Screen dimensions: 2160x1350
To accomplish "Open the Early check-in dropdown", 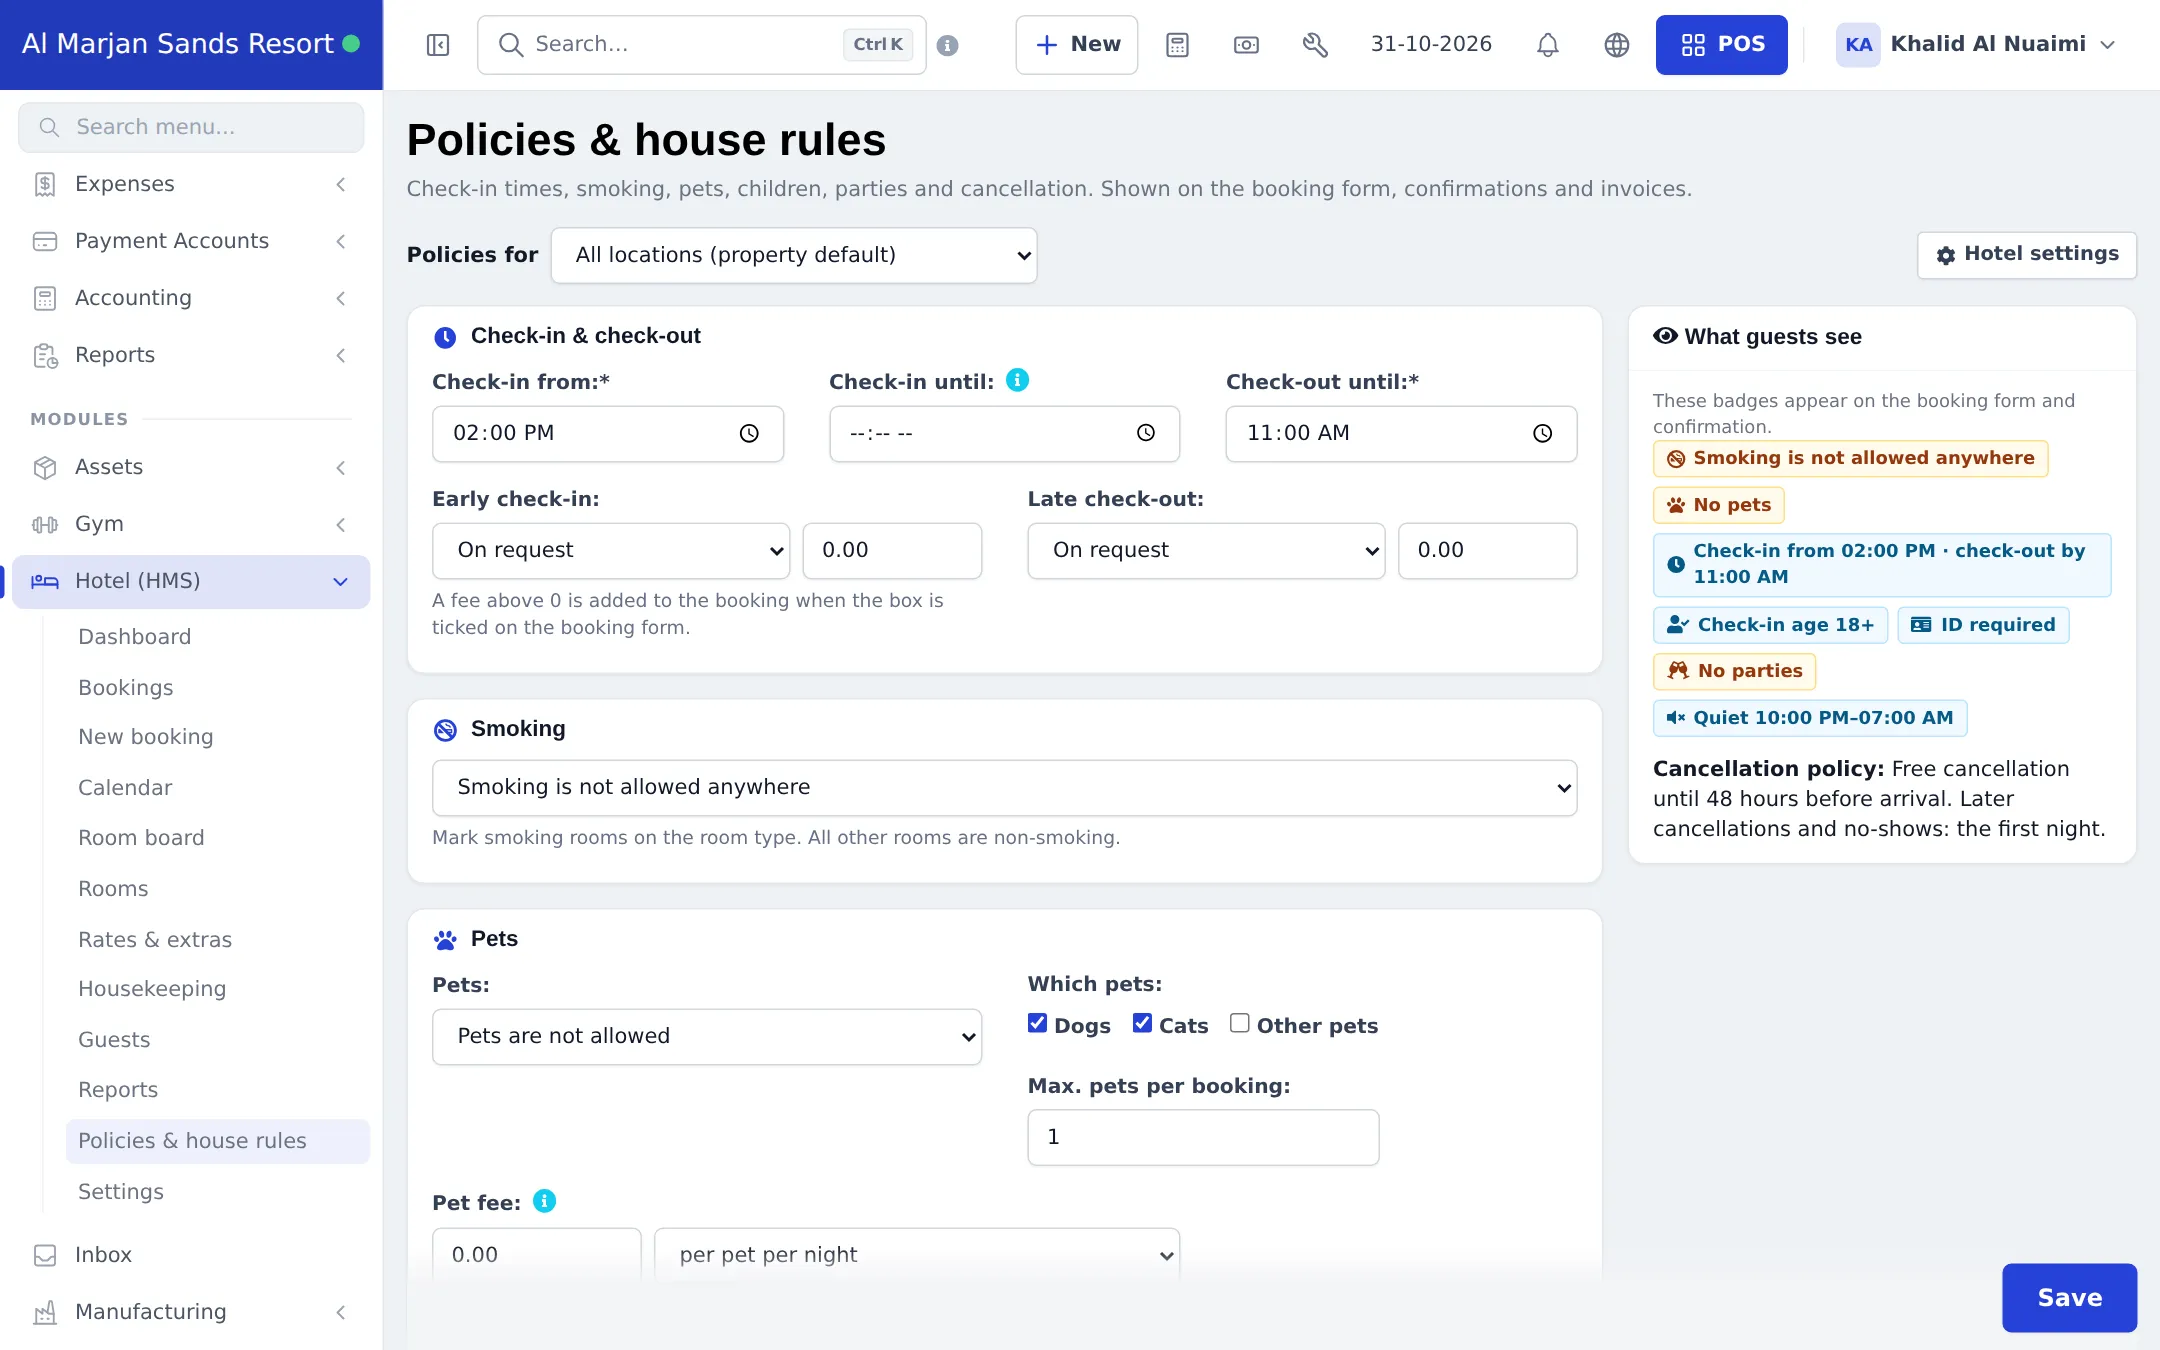I will [x=611, y=550].
